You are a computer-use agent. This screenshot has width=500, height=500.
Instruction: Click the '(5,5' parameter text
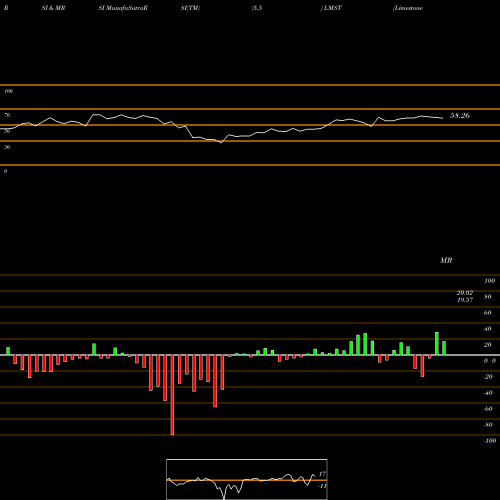[257, 8]
